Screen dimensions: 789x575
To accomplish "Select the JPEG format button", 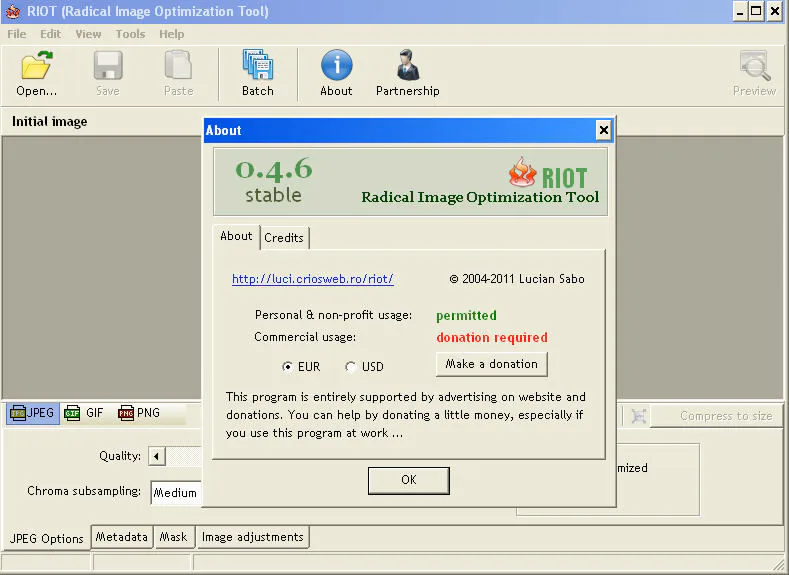I will [x=33, y=413].
